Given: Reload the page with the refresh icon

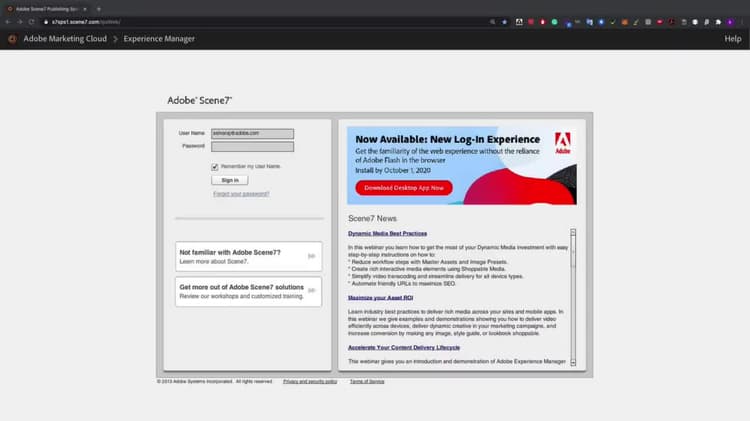Looking at the screenshot, I should [x=32, y=22].
